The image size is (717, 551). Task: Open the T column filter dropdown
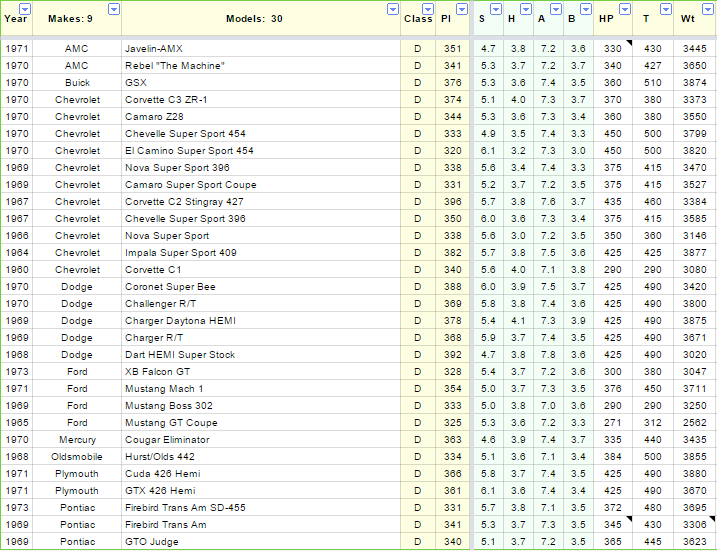666,9
